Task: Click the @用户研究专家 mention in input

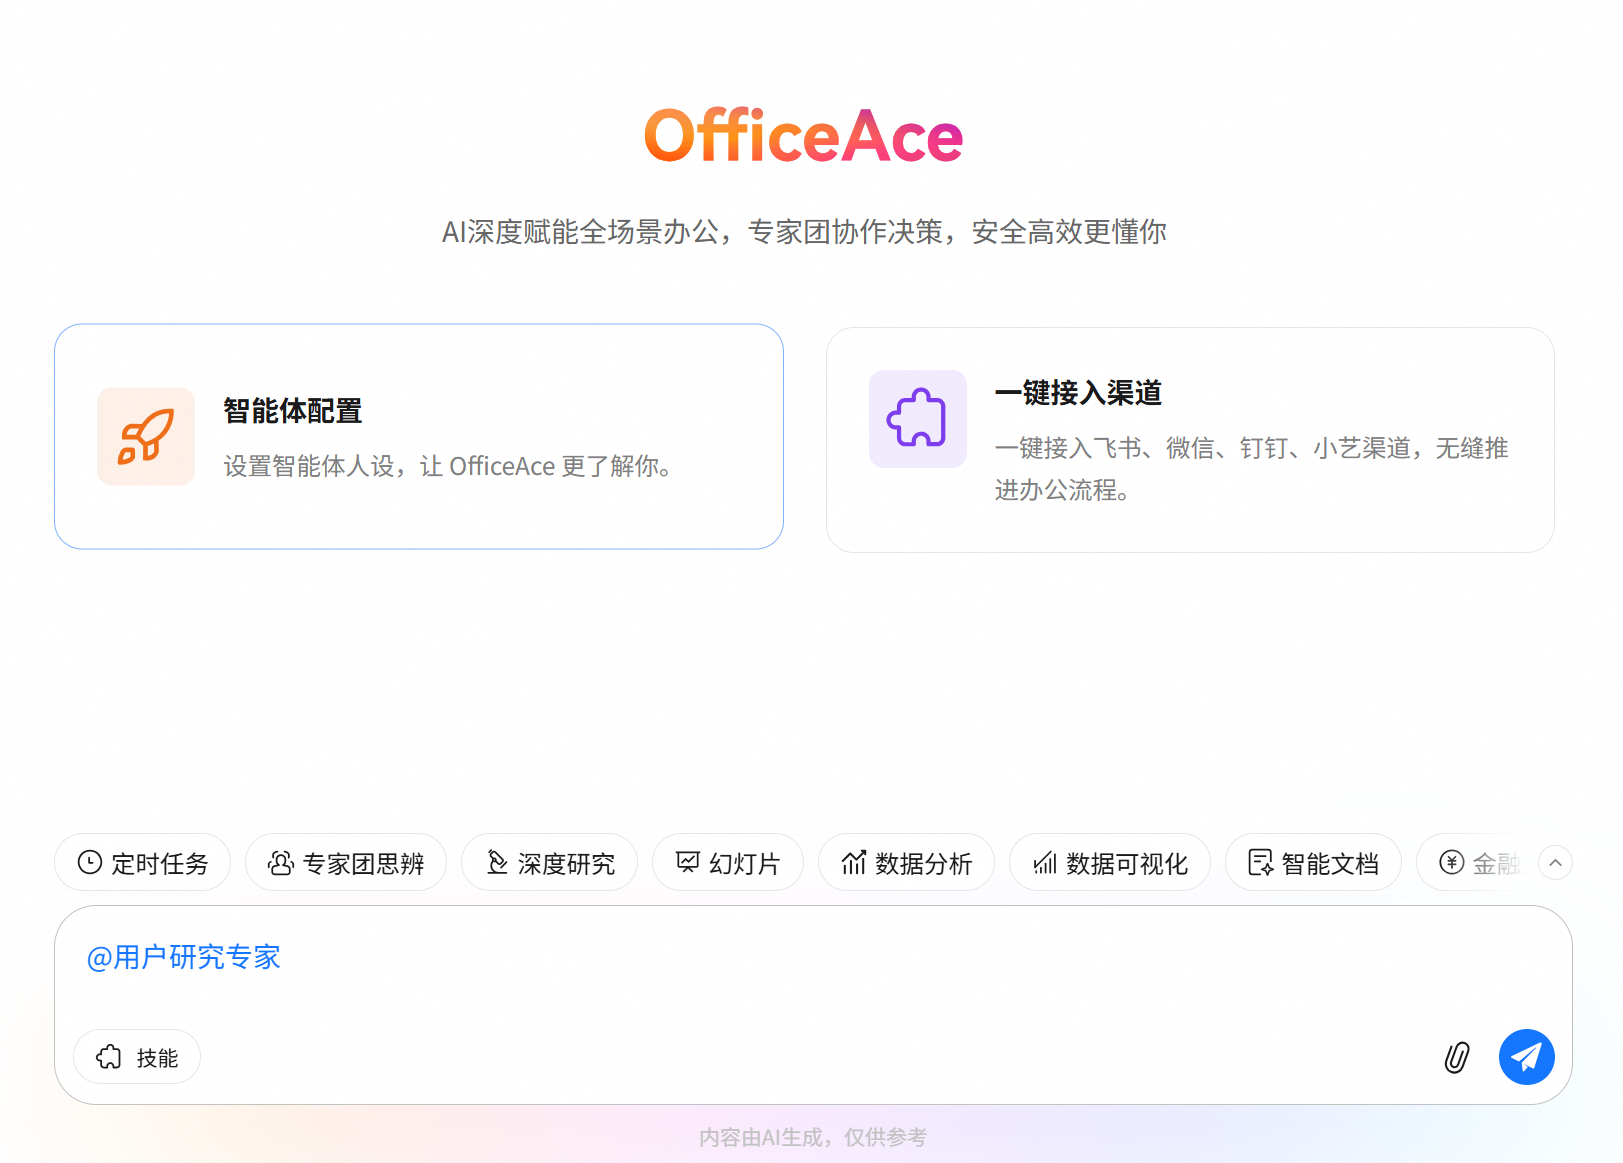Action: click(x=184, y=957)
